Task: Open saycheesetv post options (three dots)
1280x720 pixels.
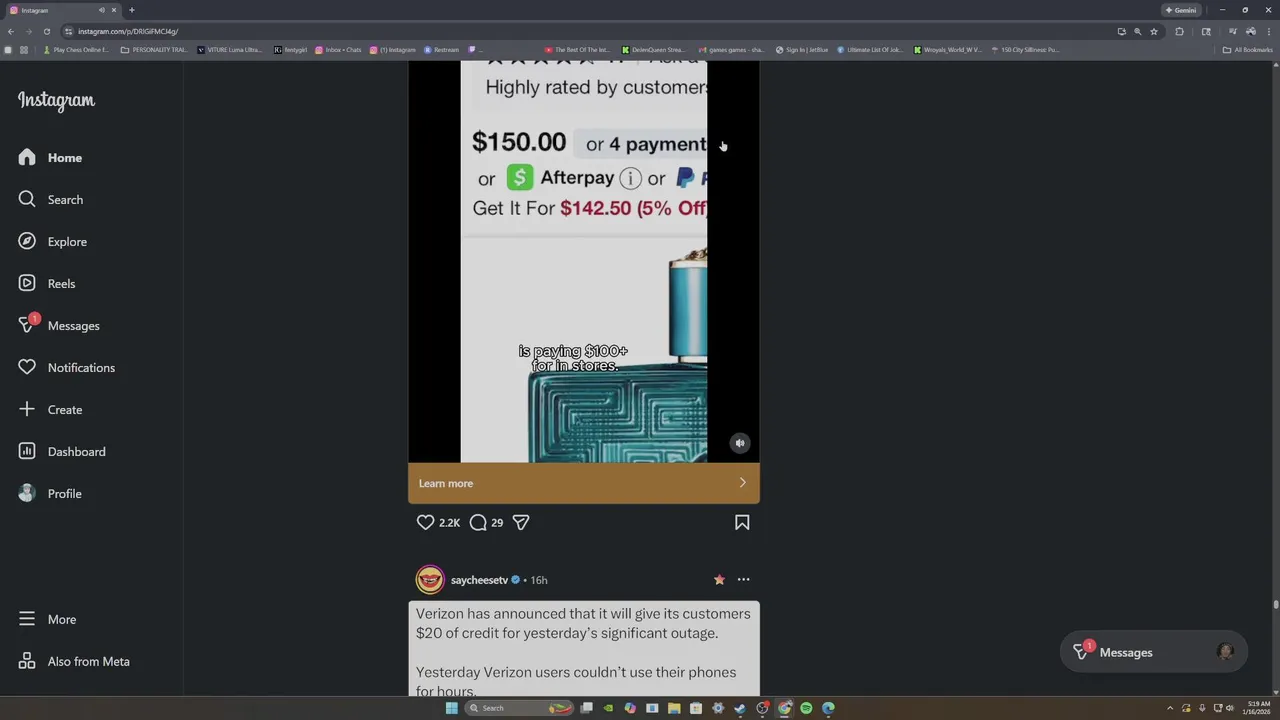Action: click(x=743, y=579)
